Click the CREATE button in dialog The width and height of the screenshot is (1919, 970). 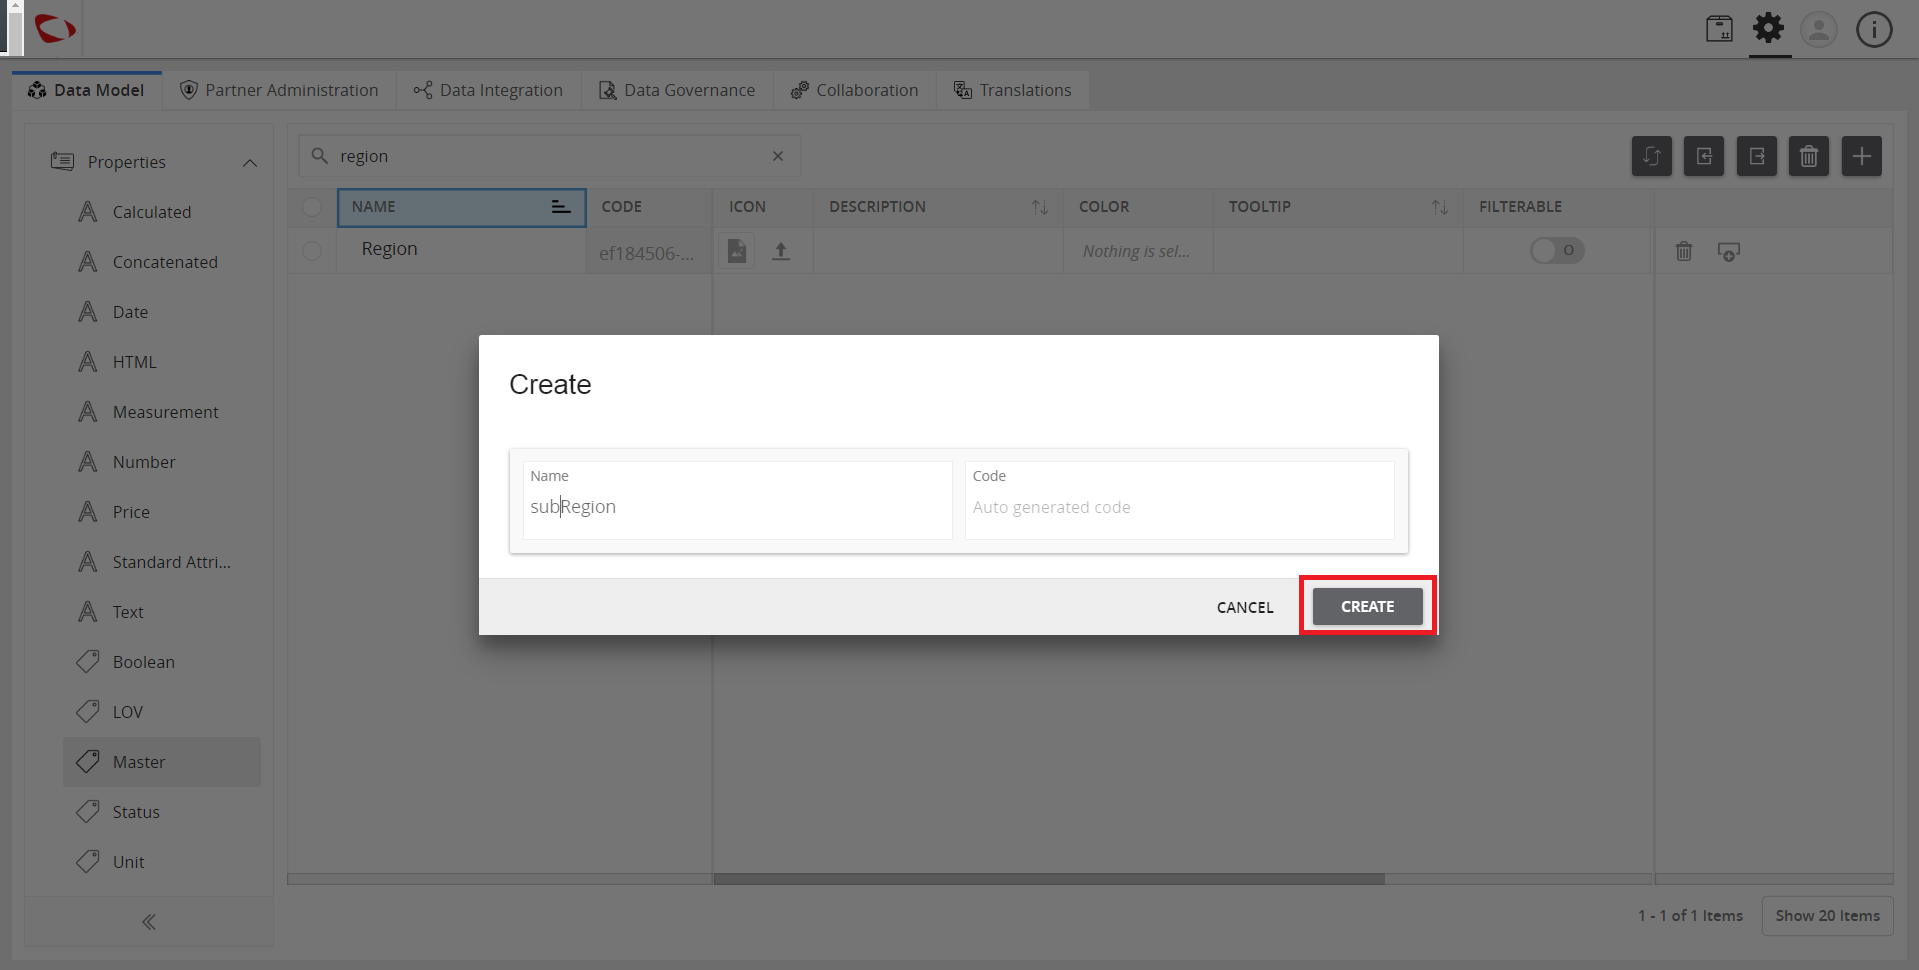coord(1367,606)
